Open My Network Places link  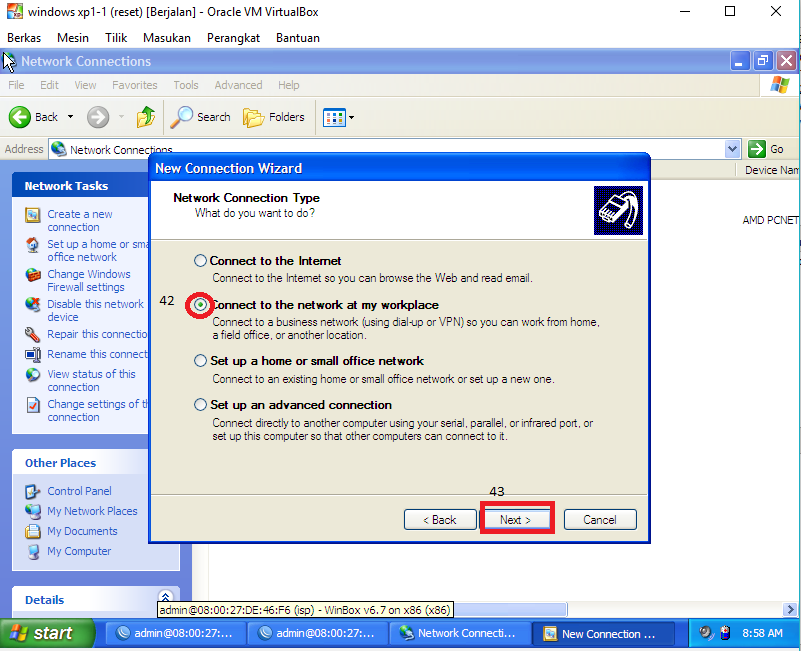(92, 511)
